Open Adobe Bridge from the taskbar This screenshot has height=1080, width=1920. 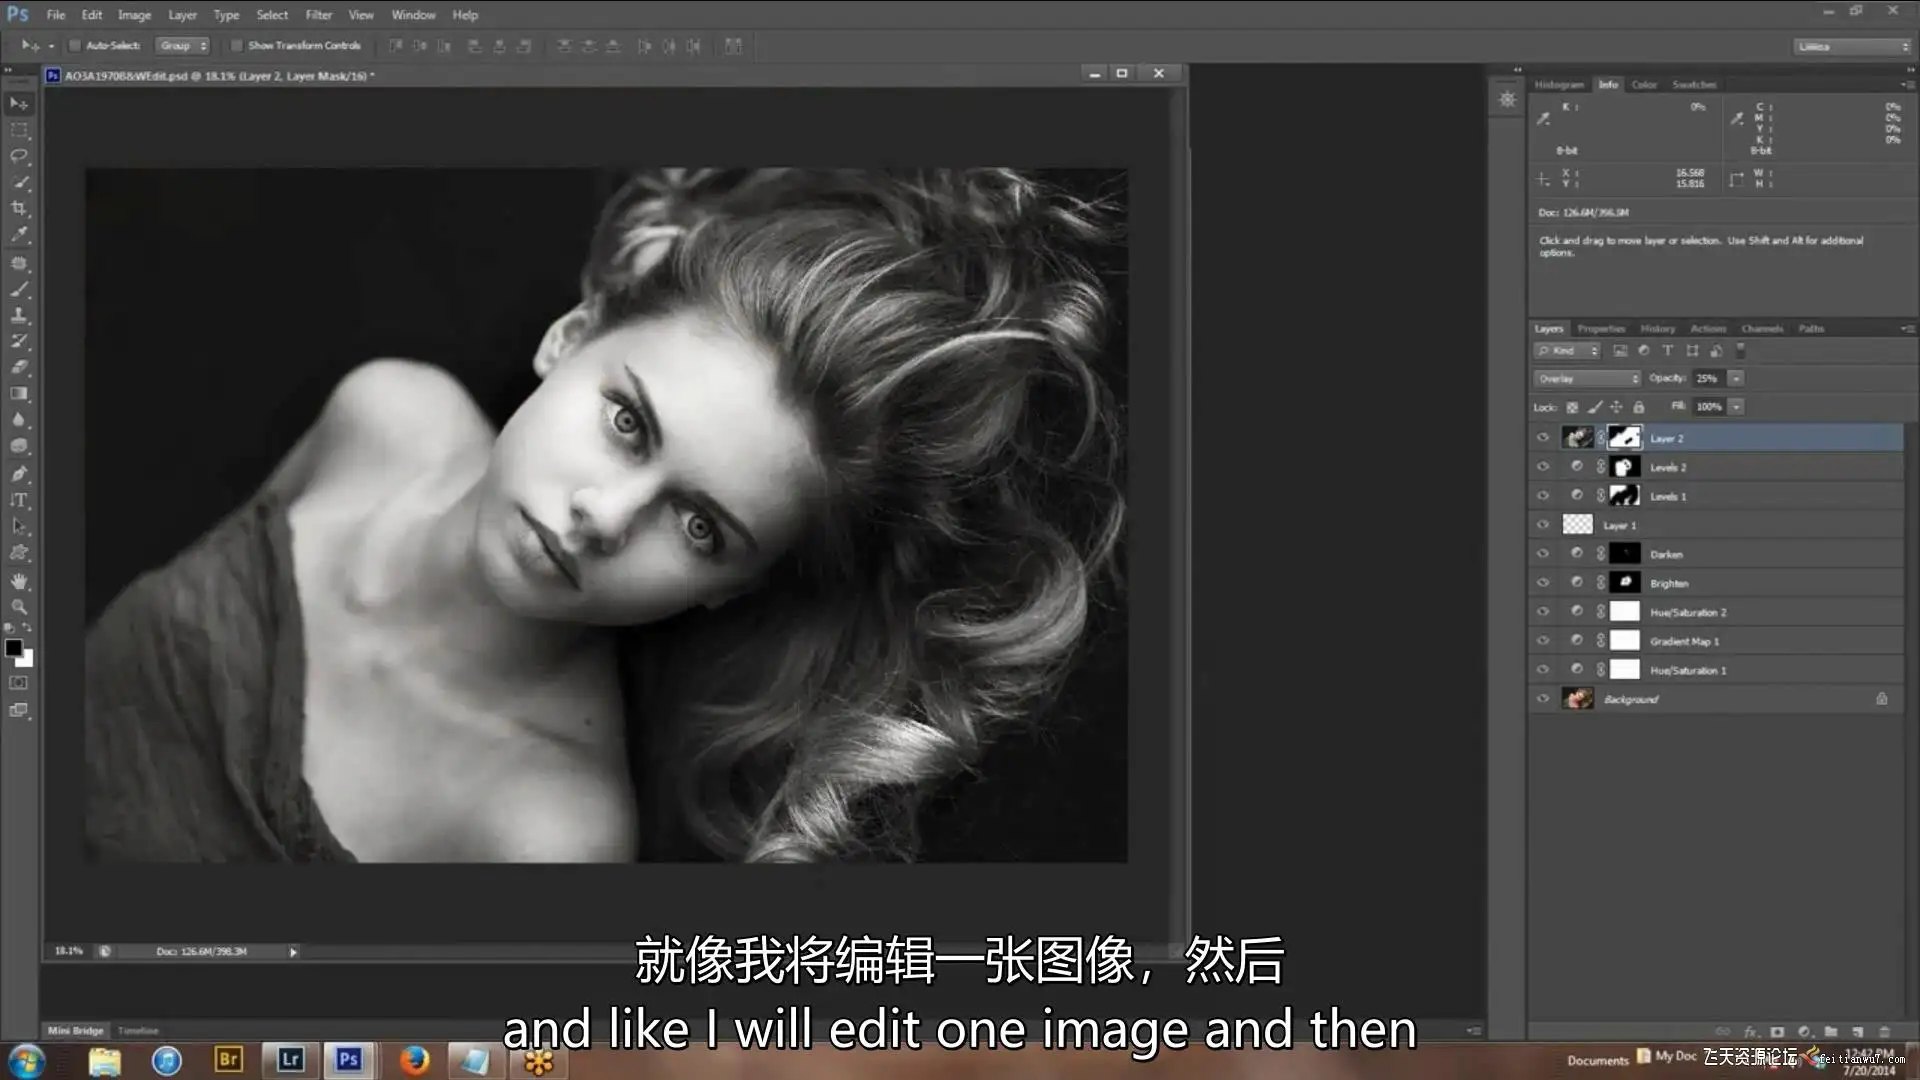point(229,1060)
